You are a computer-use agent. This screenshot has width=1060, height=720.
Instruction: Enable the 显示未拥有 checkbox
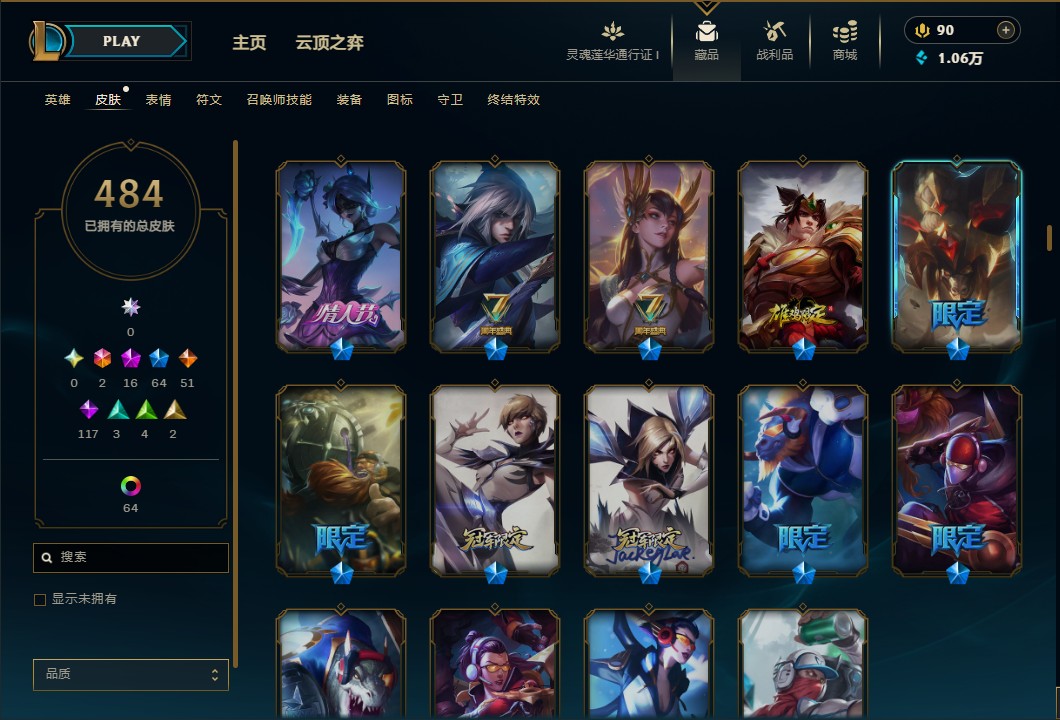(x=40, y=600)
